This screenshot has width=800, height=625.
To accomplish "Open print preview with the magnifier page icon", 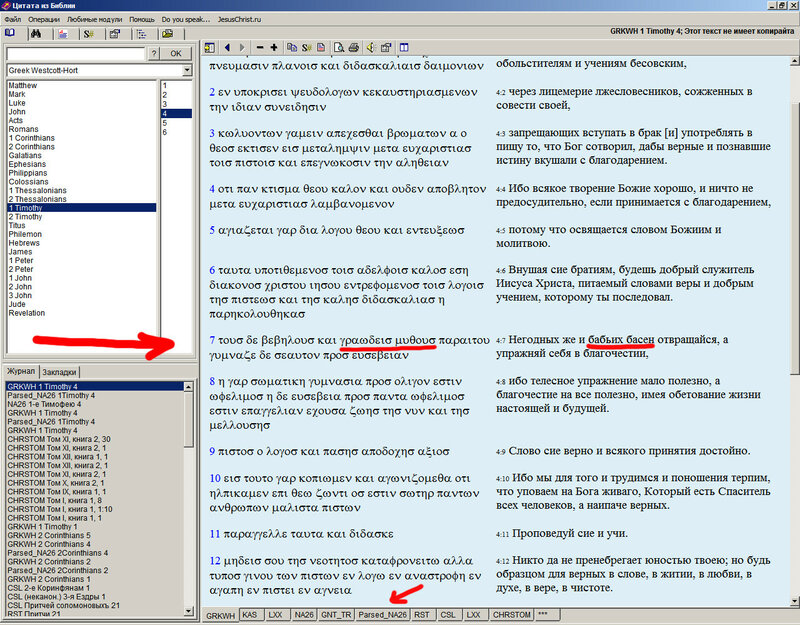I will pos(339,47).
